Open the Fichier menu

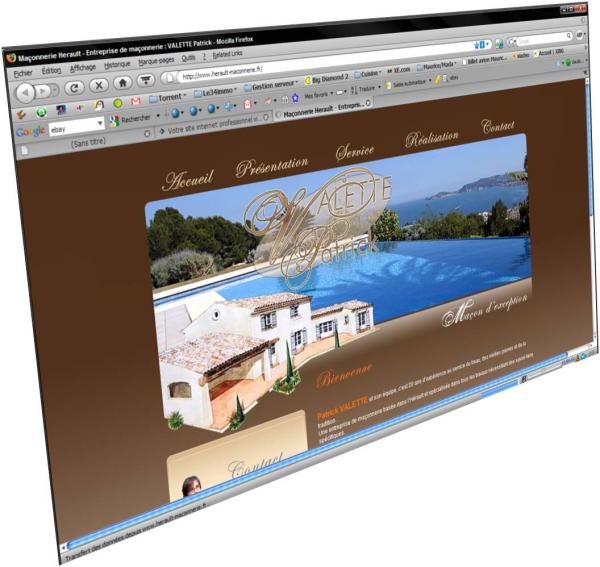tap(23, 73)
